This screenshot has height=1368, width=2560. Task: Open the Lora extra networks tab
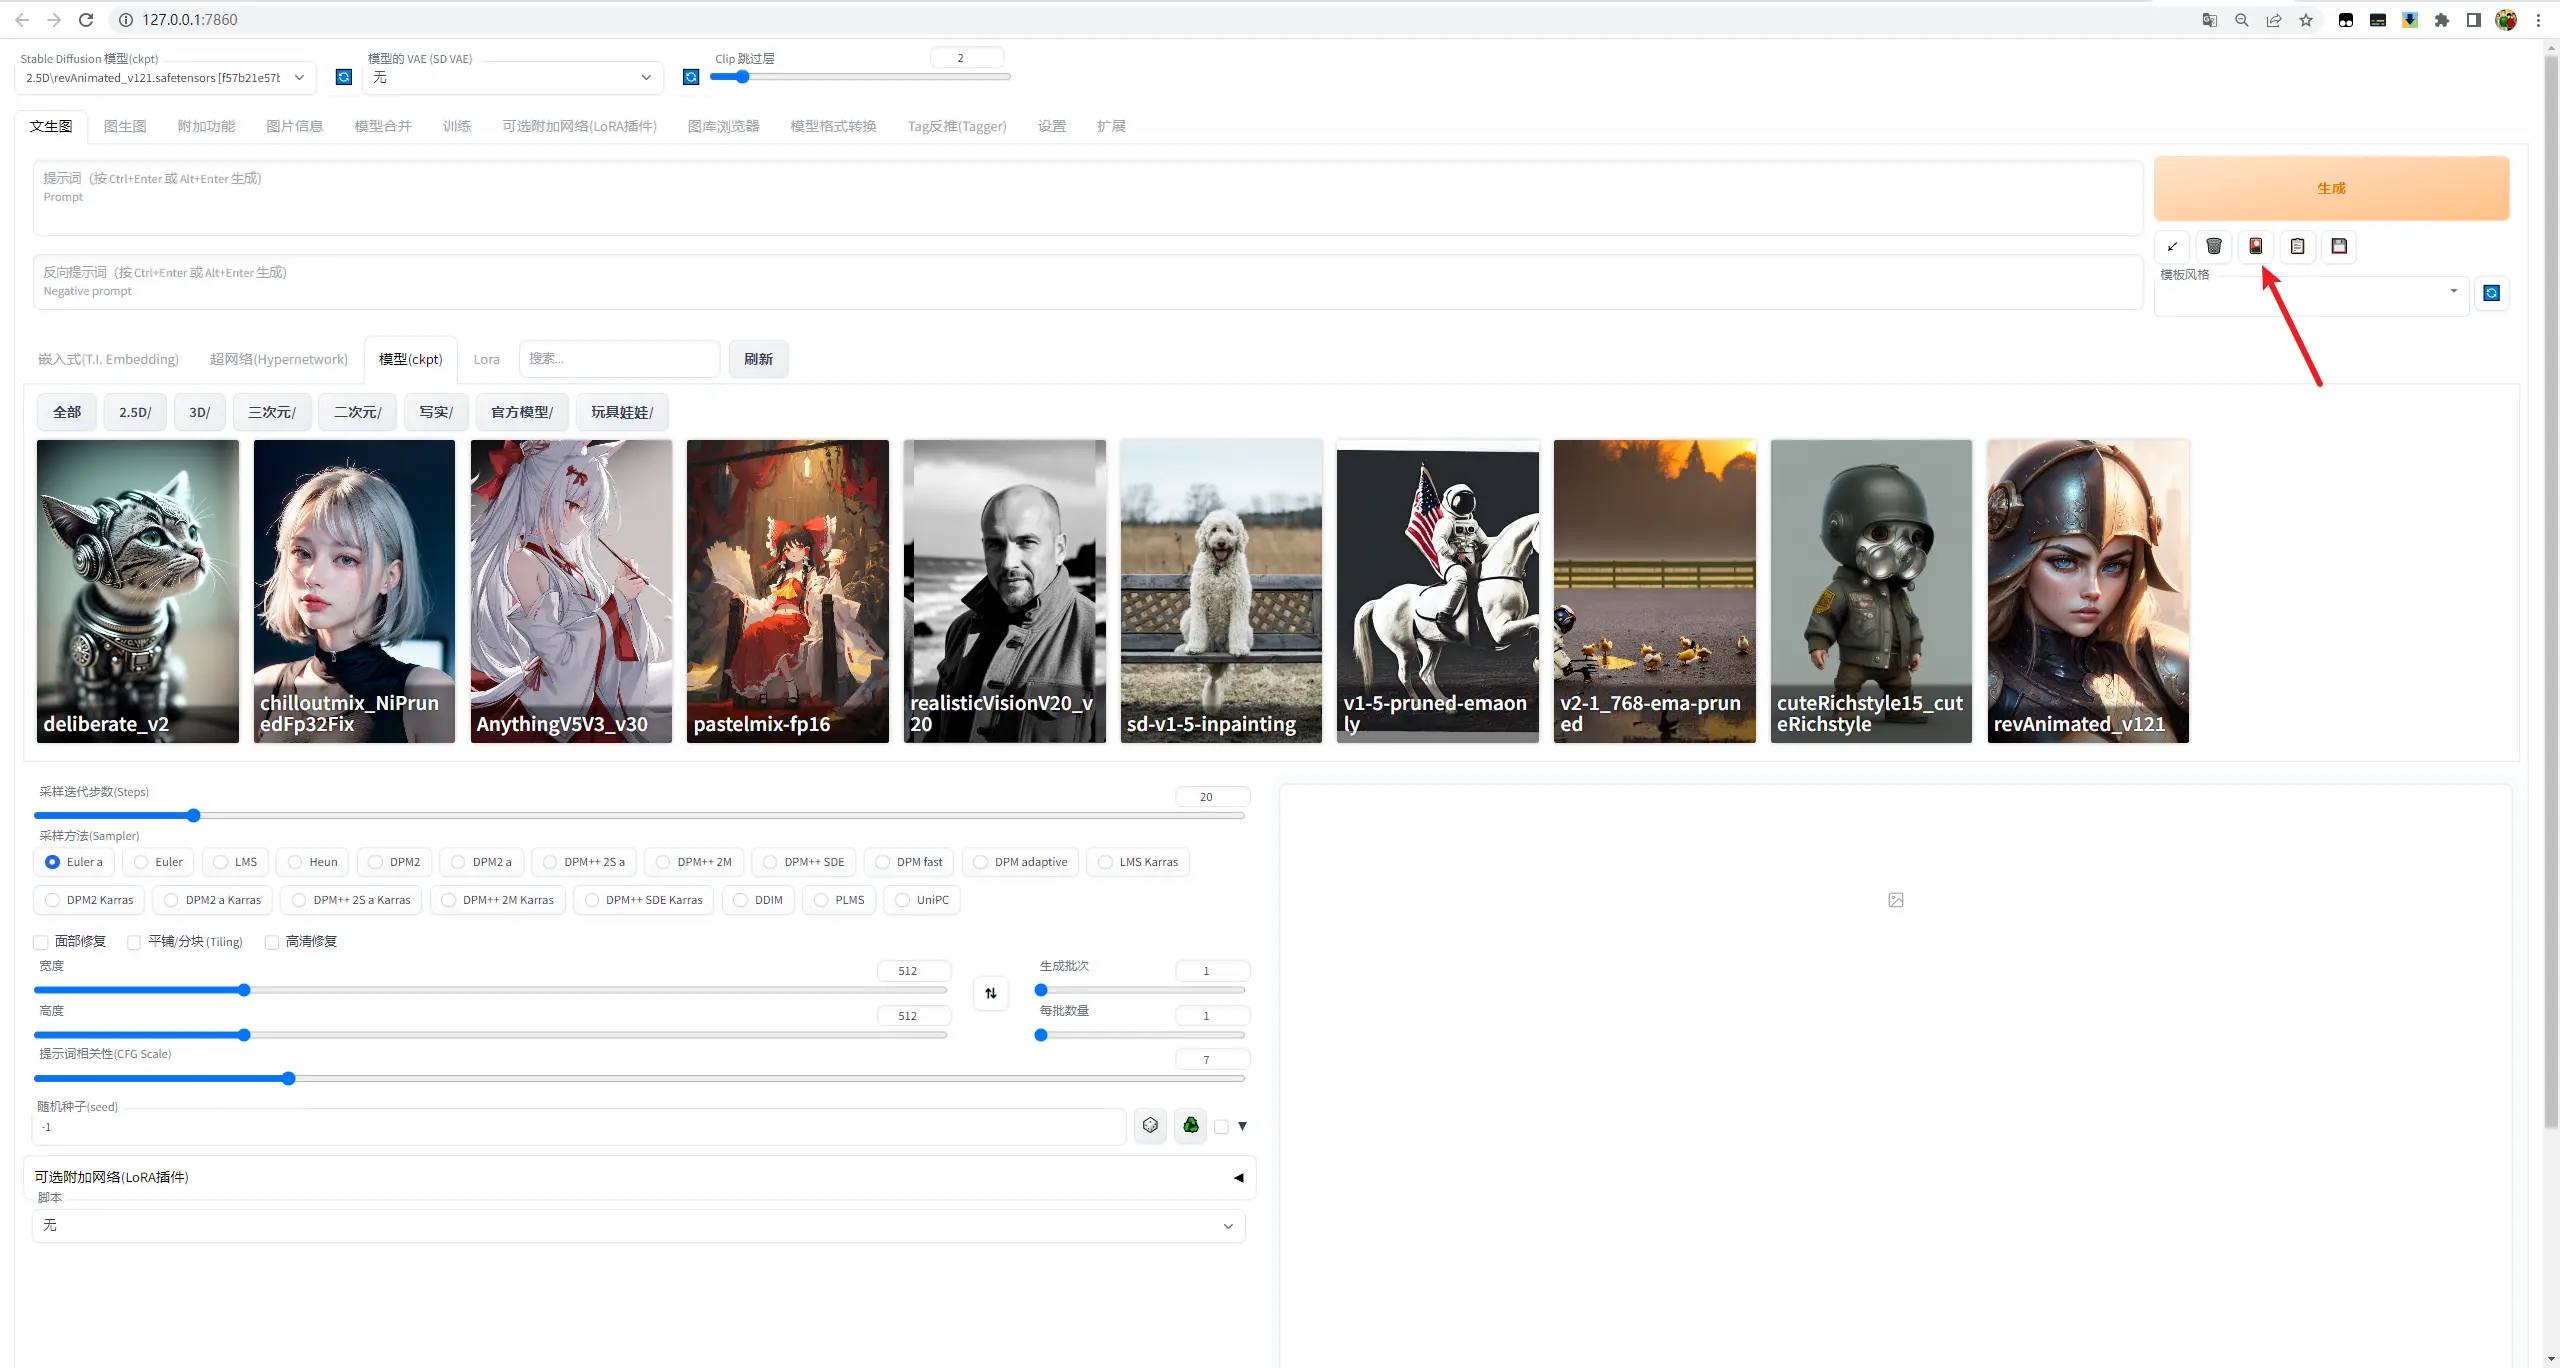pos(486,359)
